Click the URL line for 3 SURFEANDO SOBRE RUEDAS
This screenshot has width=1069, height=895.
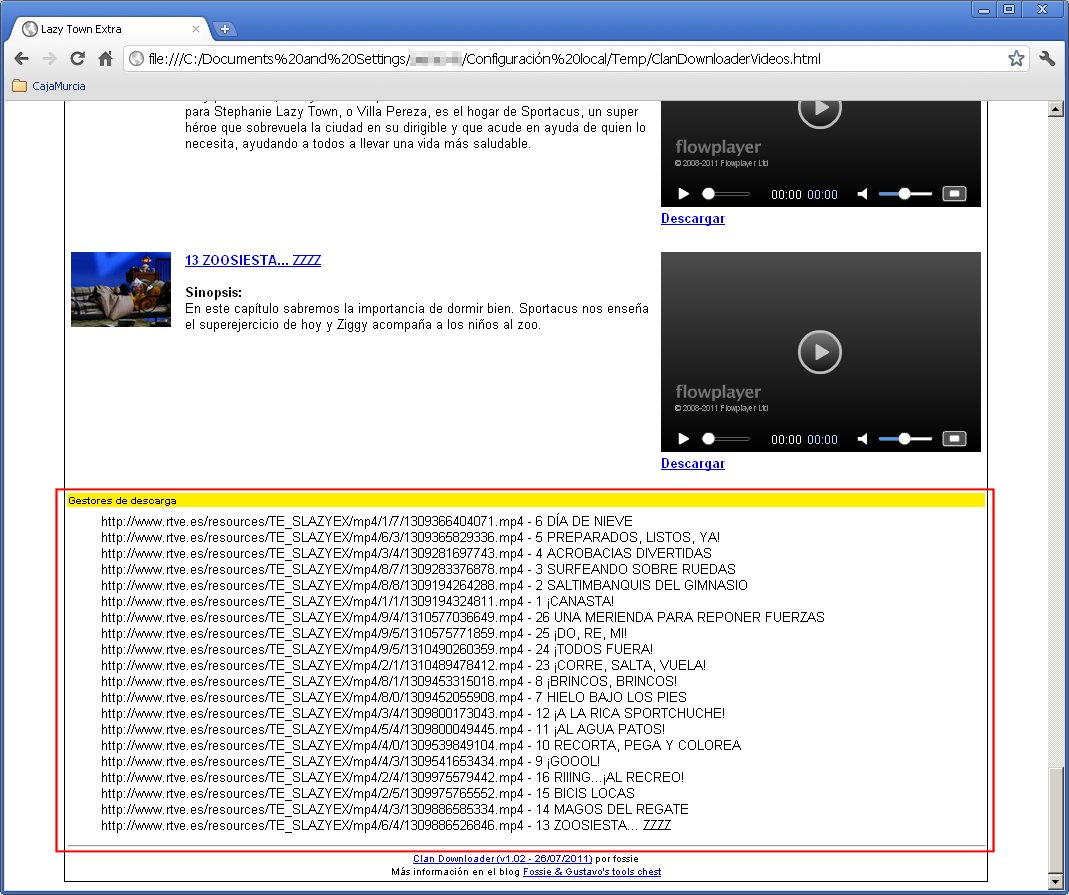click(419, 569)
